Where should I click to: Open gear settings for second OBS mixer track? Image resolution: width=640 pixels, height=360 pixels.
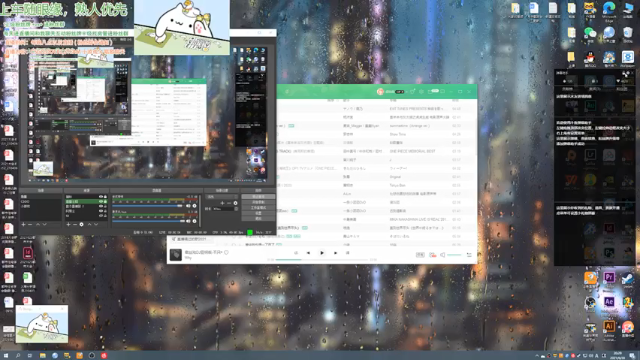pos(194,221)
